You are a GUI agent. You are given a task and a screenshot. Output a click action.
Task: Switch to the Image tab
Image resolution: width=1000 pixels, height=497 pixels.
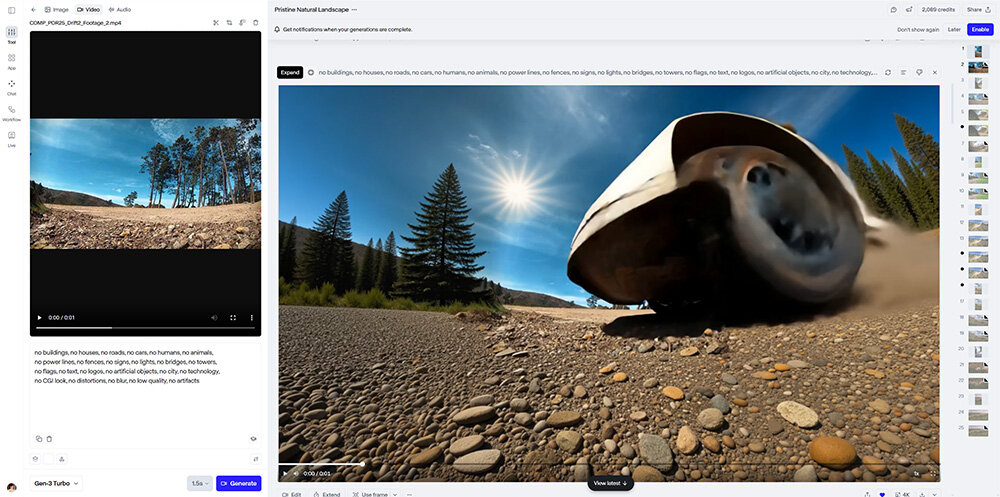56,9
